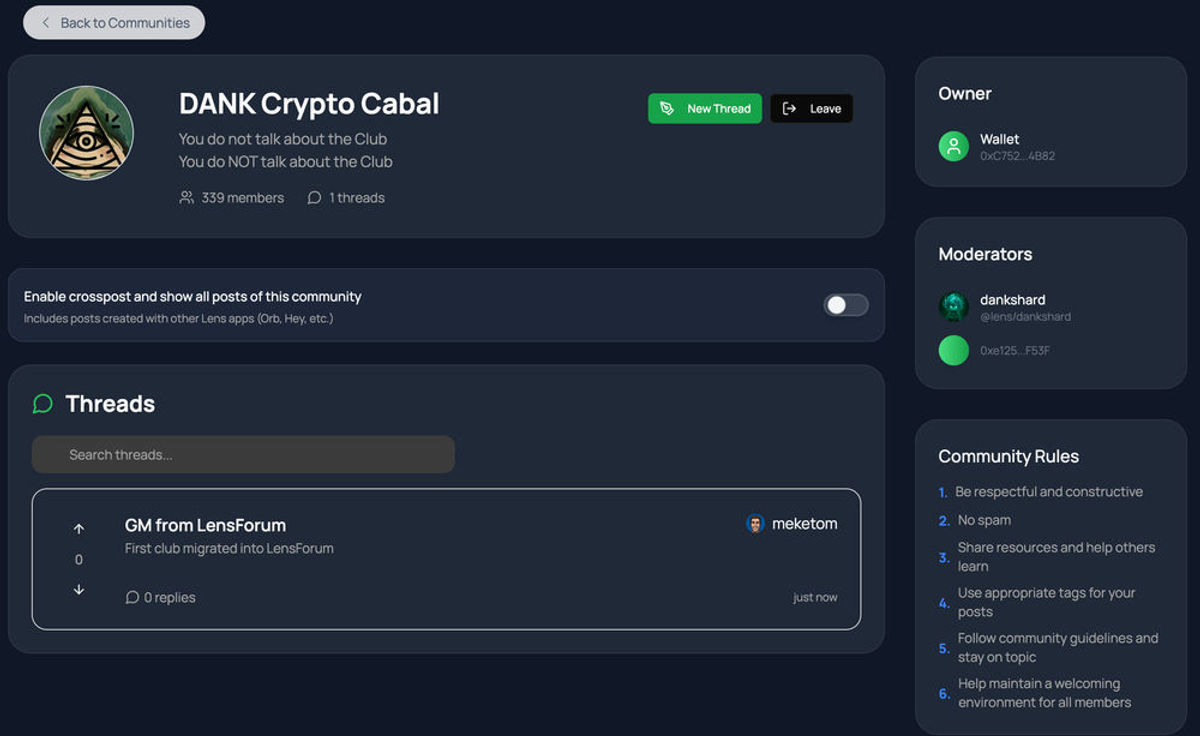Downvote the GM from LensForum thread
This screenshot has width=1200, height=736.
tap(79, 590)
